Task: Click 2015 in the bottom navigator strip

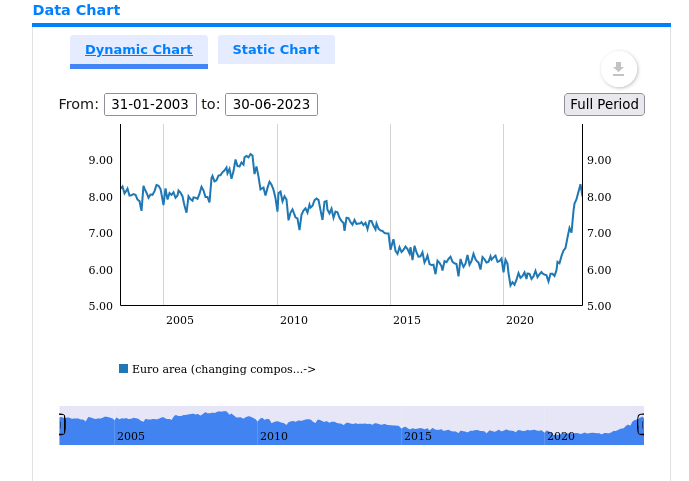Action: (x=418, y=436)
